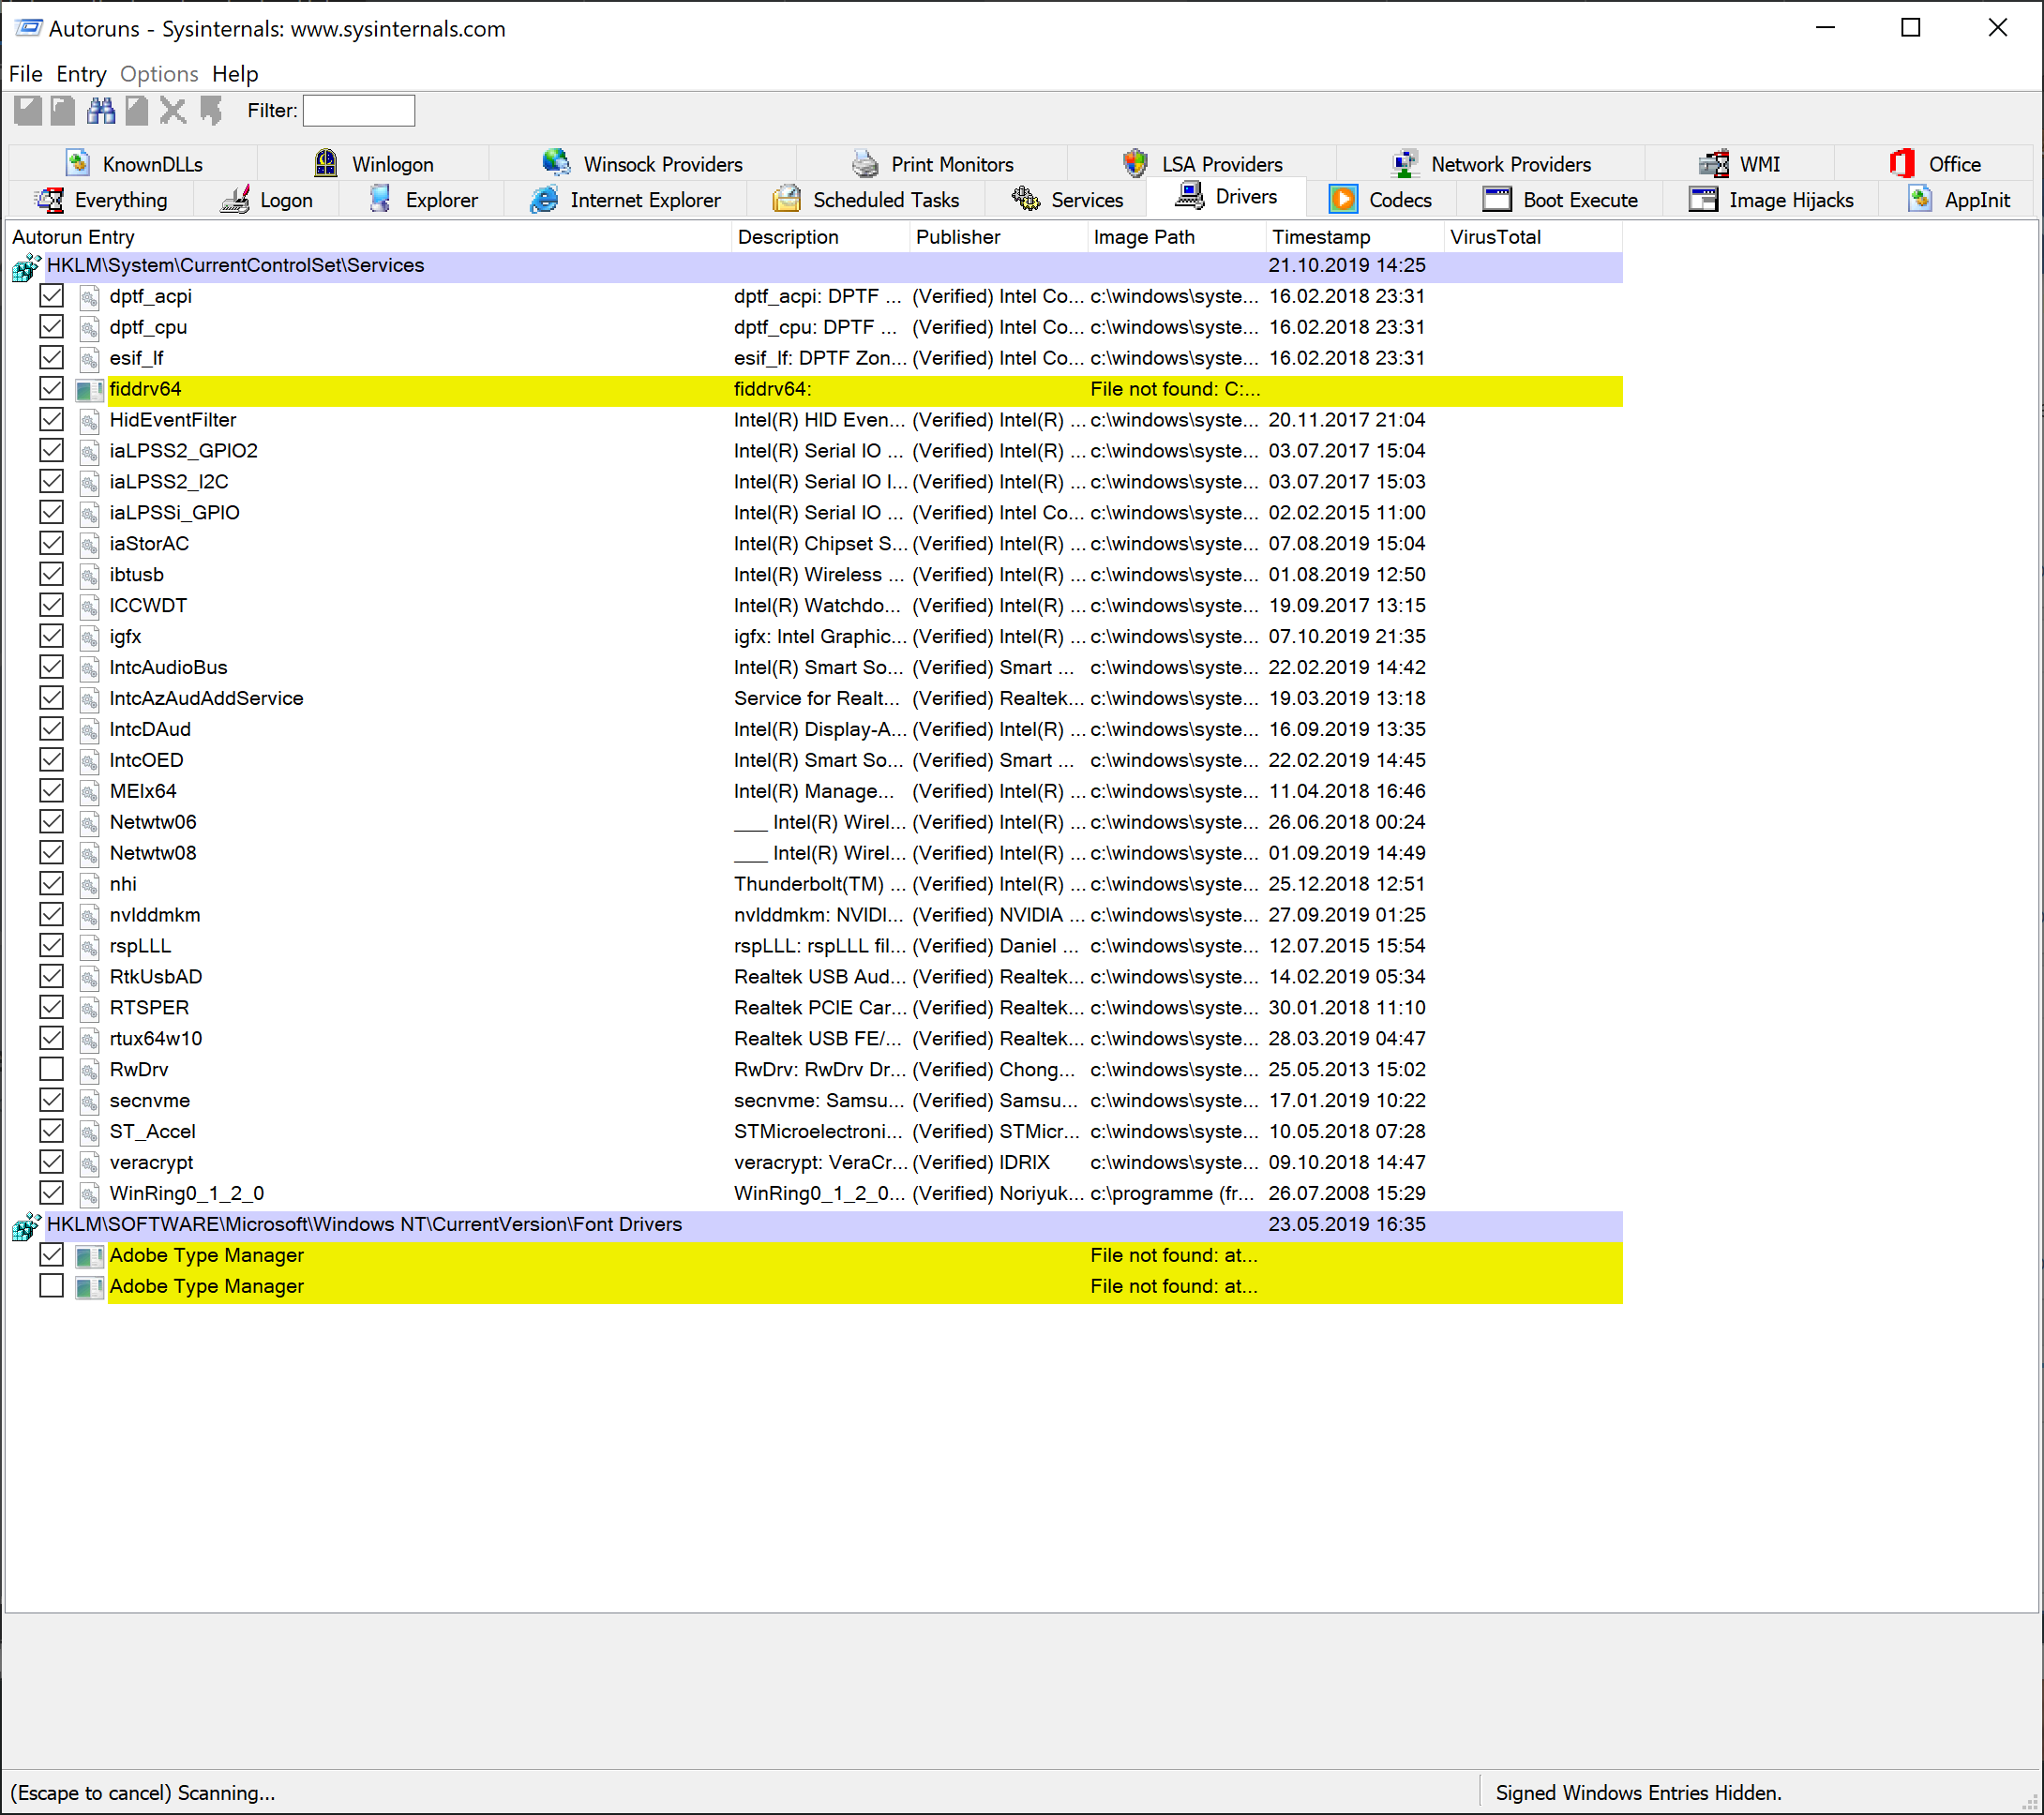Click the file icon of veracrypt entry
The height and width of the screenshot is (1815, 2044).
(90, 1164)
